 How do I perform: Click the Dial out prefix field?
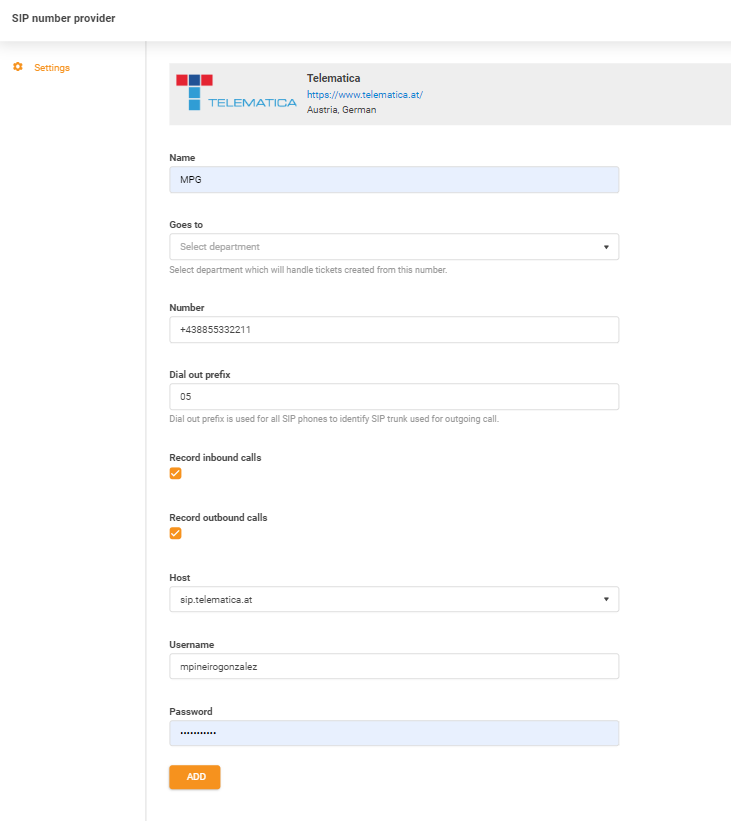pos(393,396)
